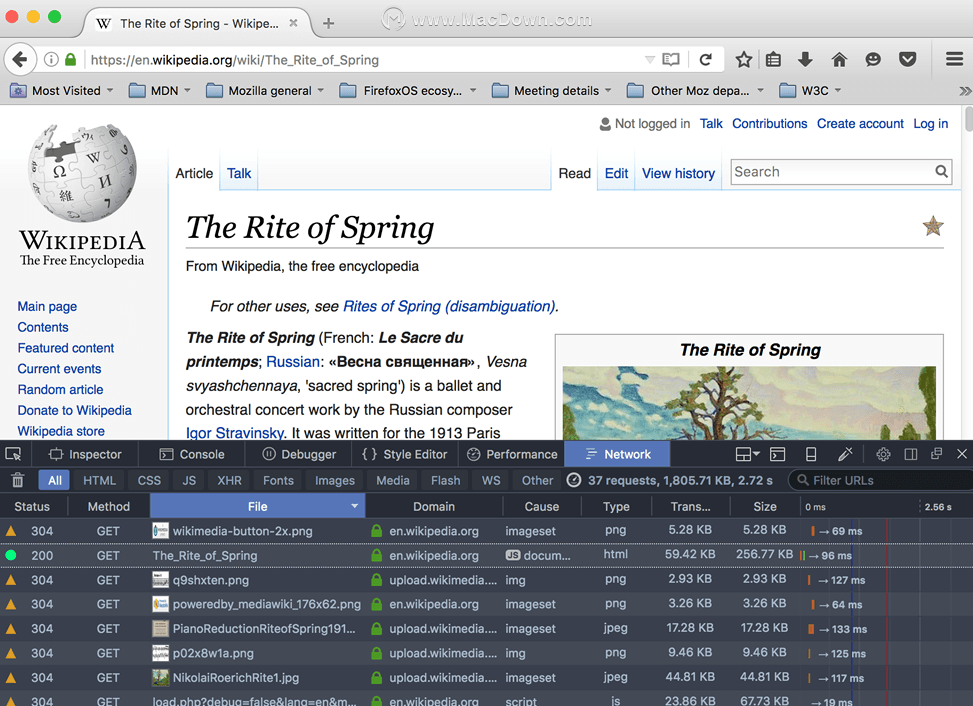
Task: Open devtools settings gear
Action: 883,454
